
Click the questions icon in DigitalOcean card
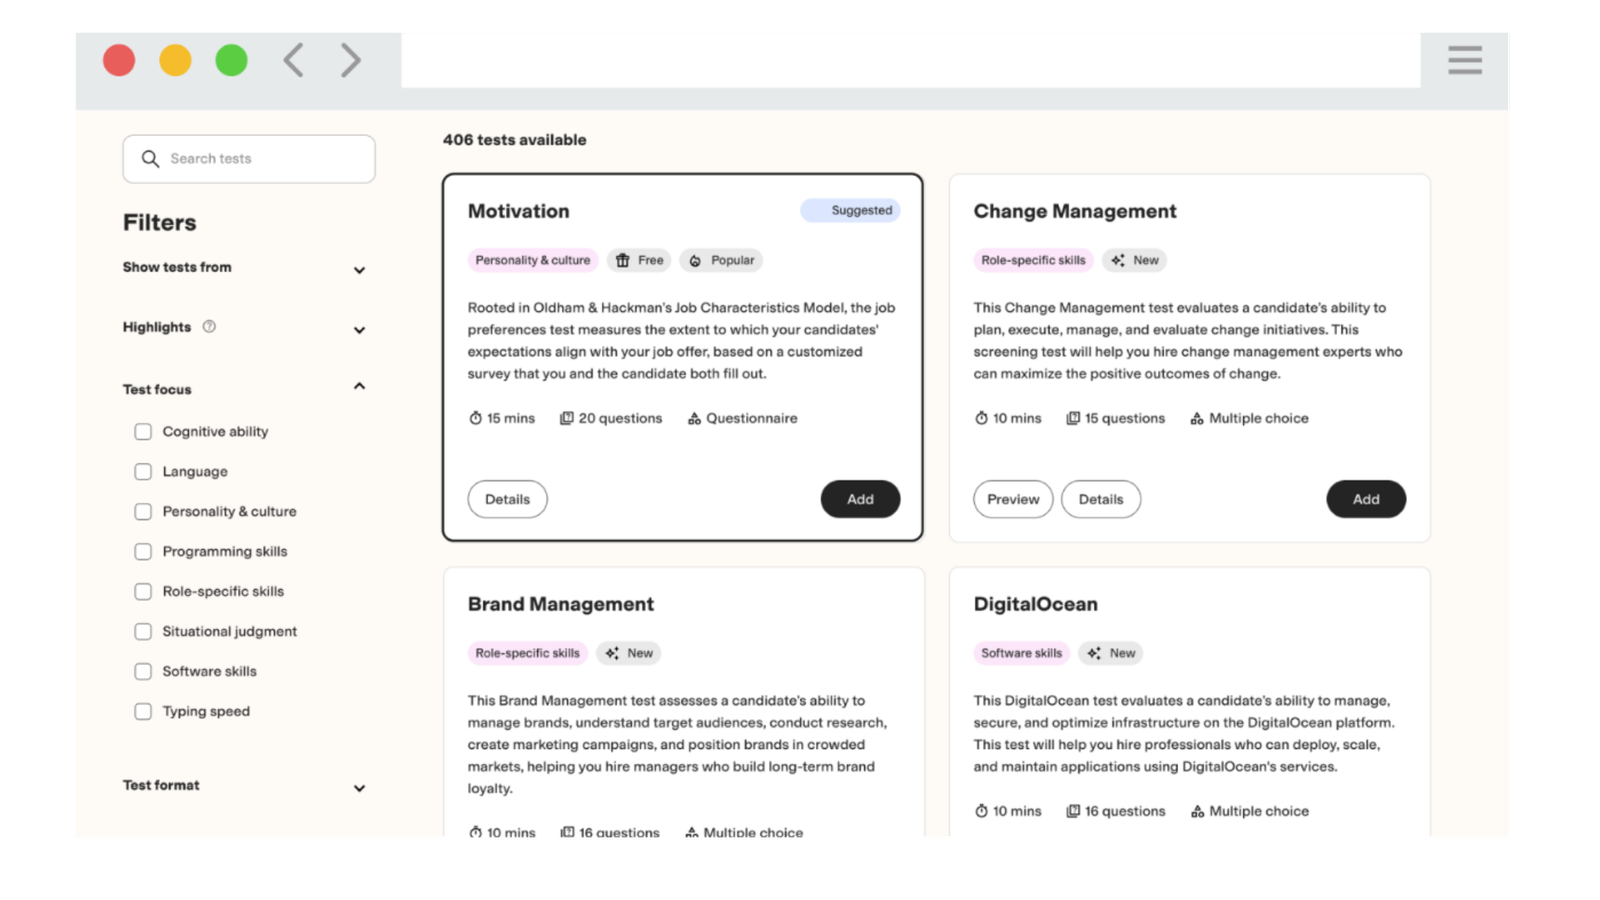[x=1073, y=811]
